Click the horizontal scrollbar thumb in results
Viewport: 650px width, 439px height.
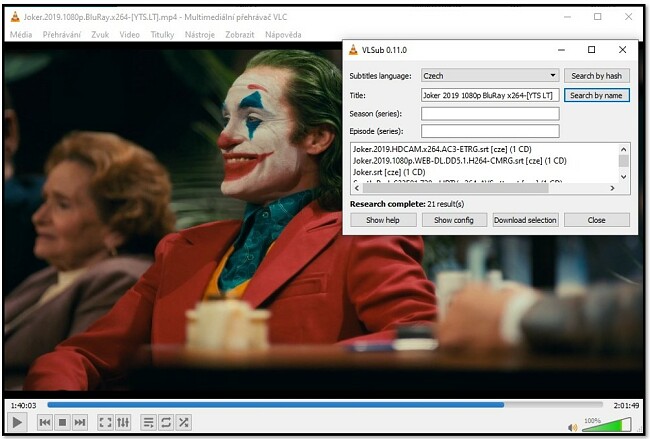tap(456, 188)
